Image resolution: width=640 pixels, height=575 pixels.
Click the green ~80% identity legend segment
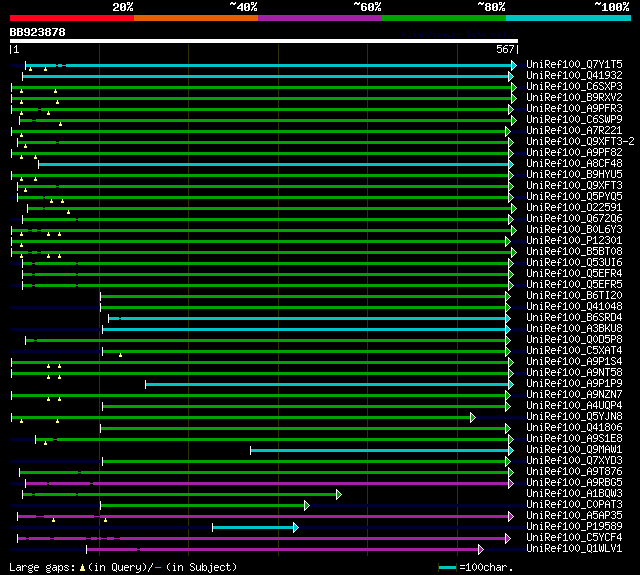[x=444, y=18]
